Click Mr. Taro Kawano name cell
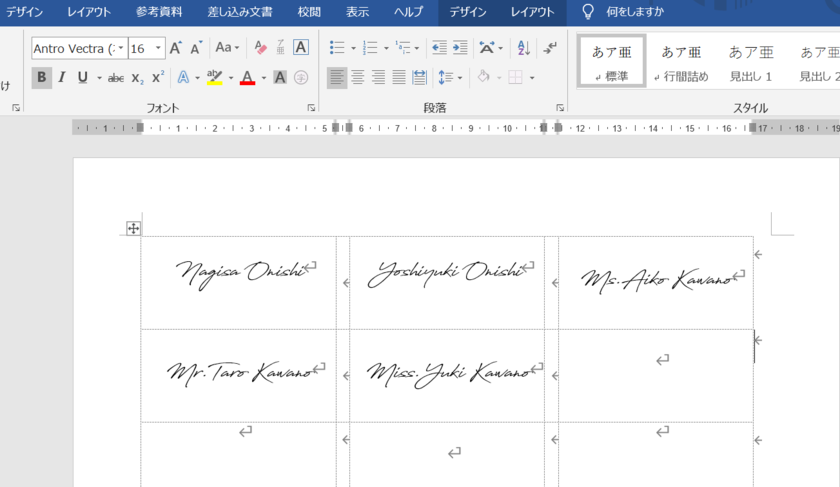The height and width of the screenshot is (487, 840). coord(239,376)
